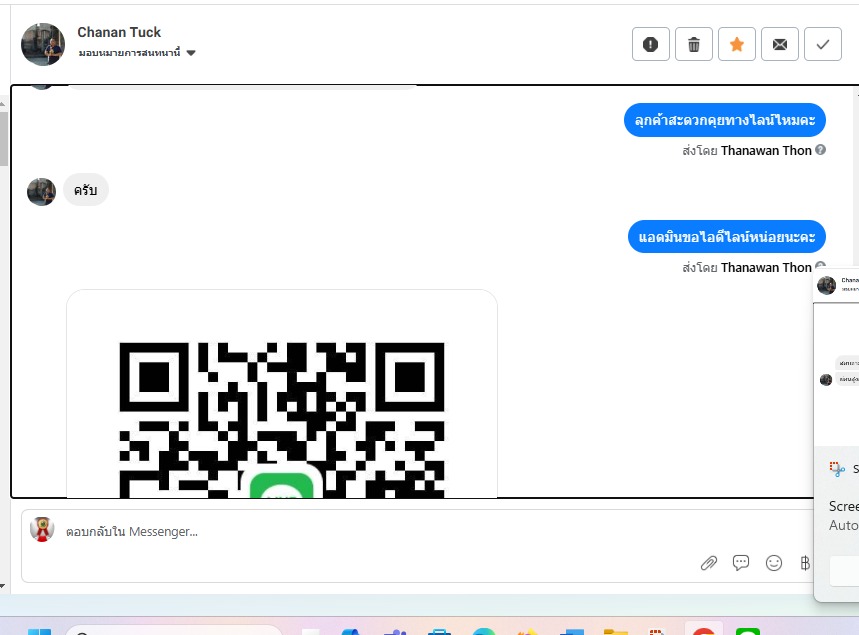Viewport: 859px width, 635px height.
Task: Open screenshot thumbnail in the notification popup
Action: (837, 356)
